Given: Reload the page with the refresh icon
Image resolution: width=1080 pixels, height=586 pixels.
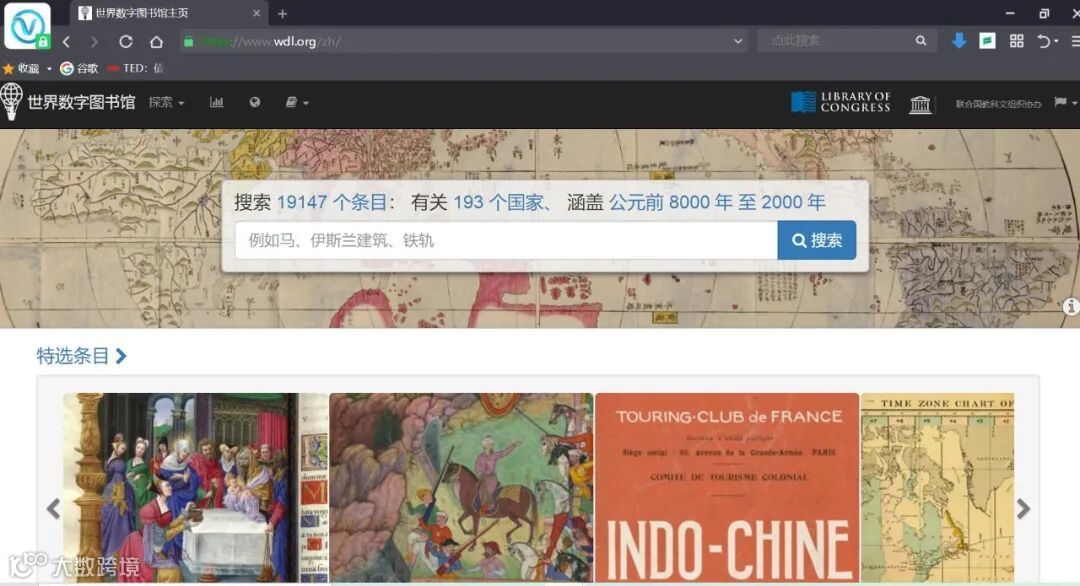Looking at the screenshot, I should [x=125, y=41].
